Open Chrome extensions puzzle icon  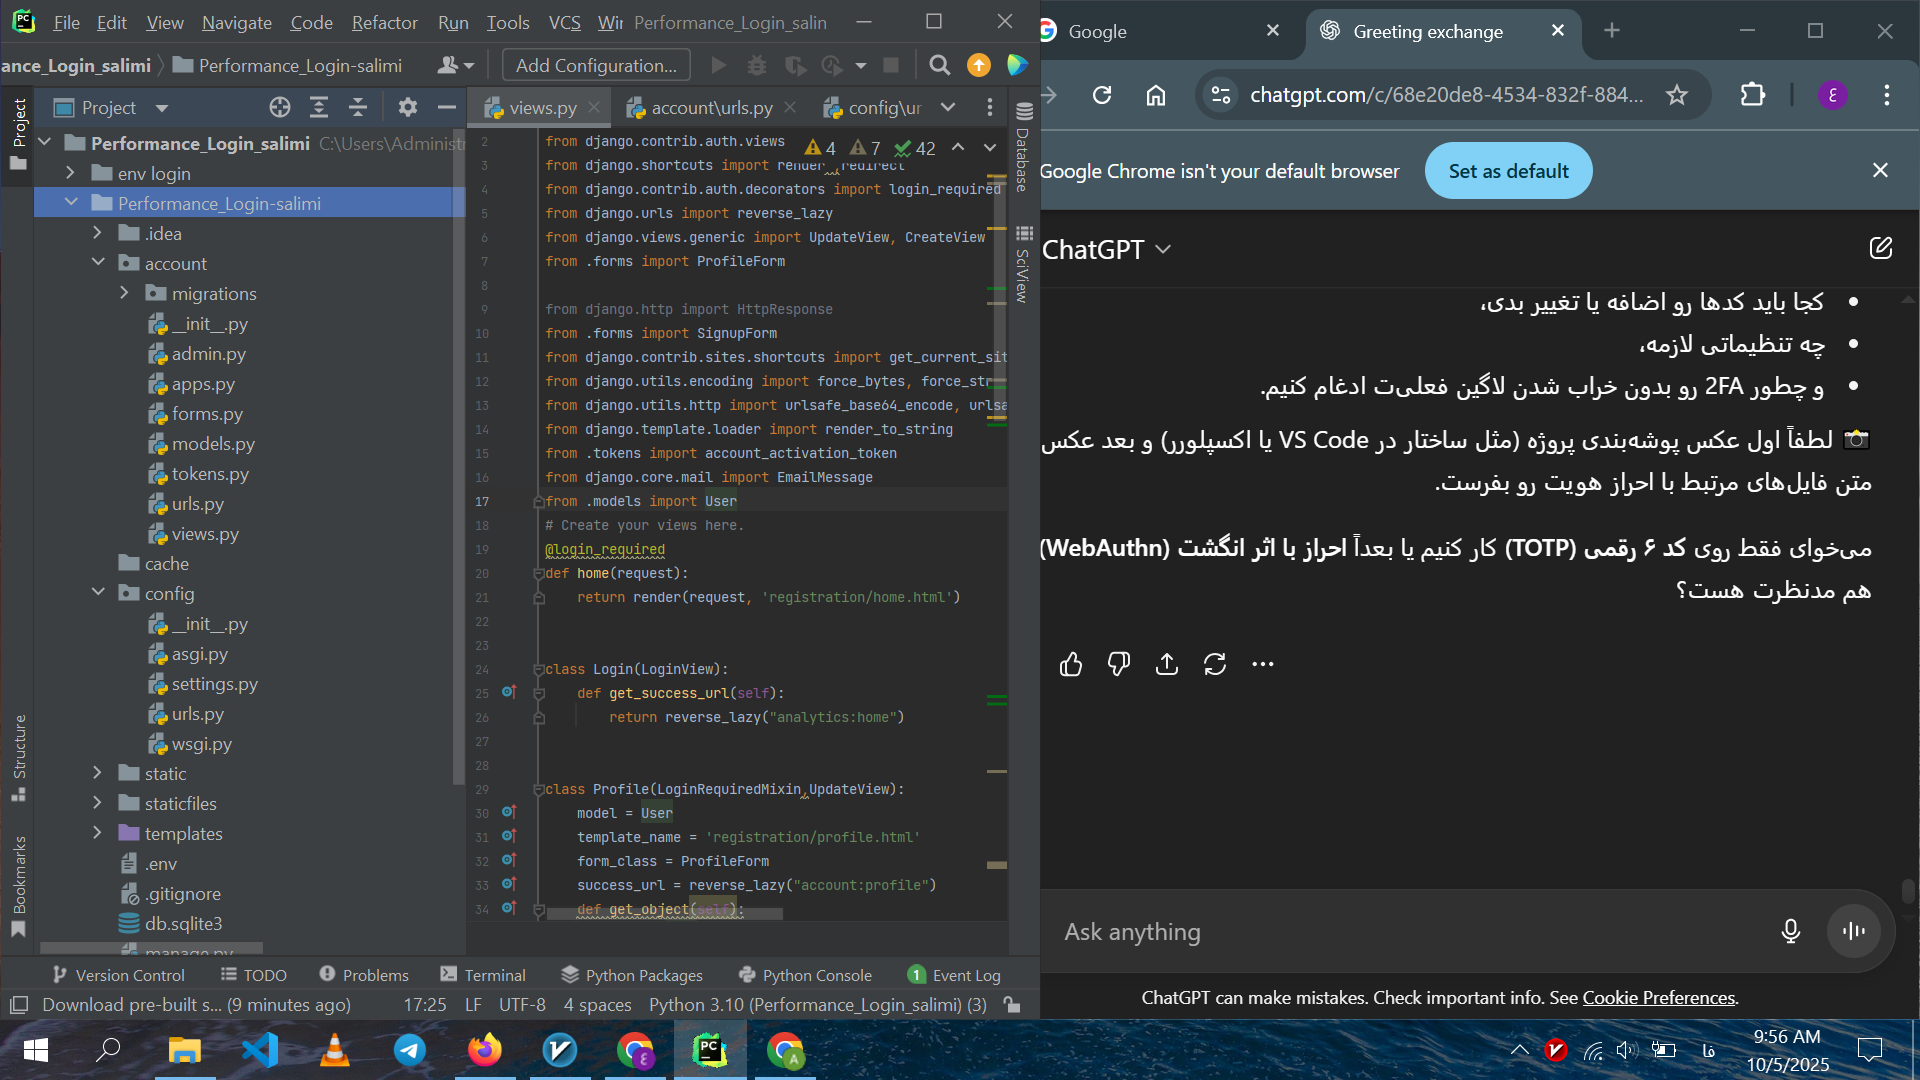click(x=1753, y=95)
